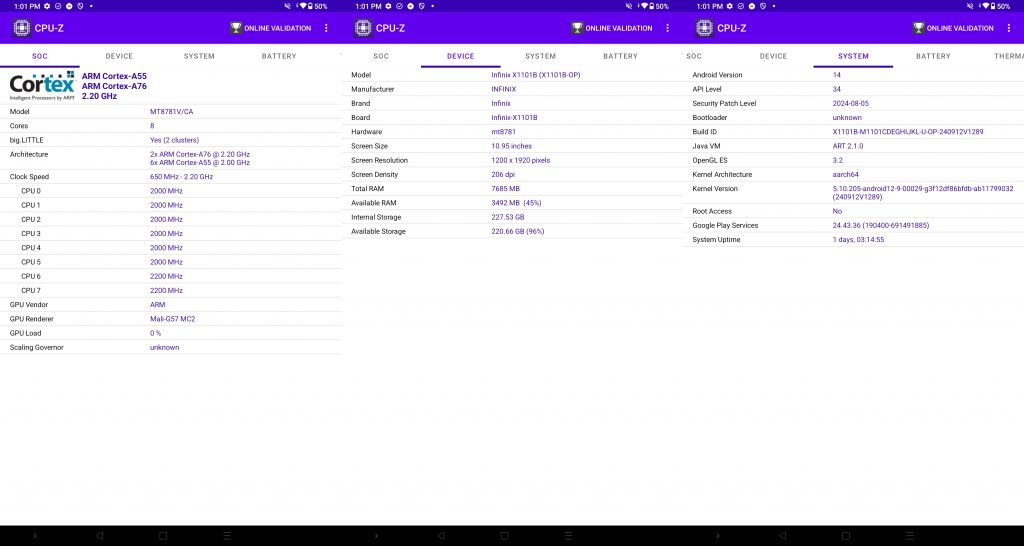The height and width of the screenshot is (546, 1024).
Task: Click CPU-Z chip logo in Device screen
Action: [x=363, y=28]
